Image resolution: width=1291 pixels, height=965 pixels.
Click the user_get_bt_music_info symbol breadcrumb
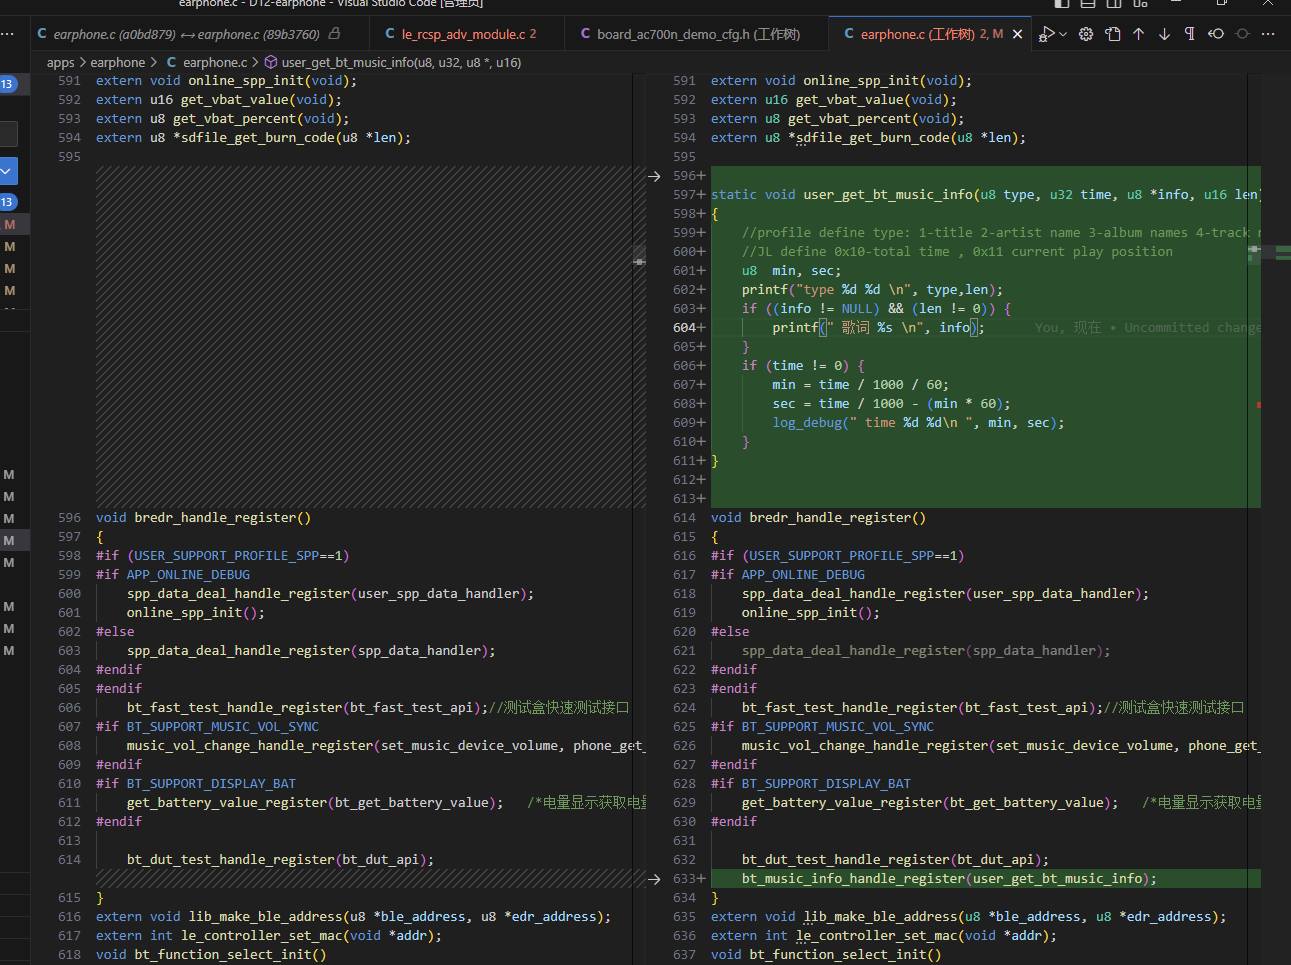pos(401,62)
